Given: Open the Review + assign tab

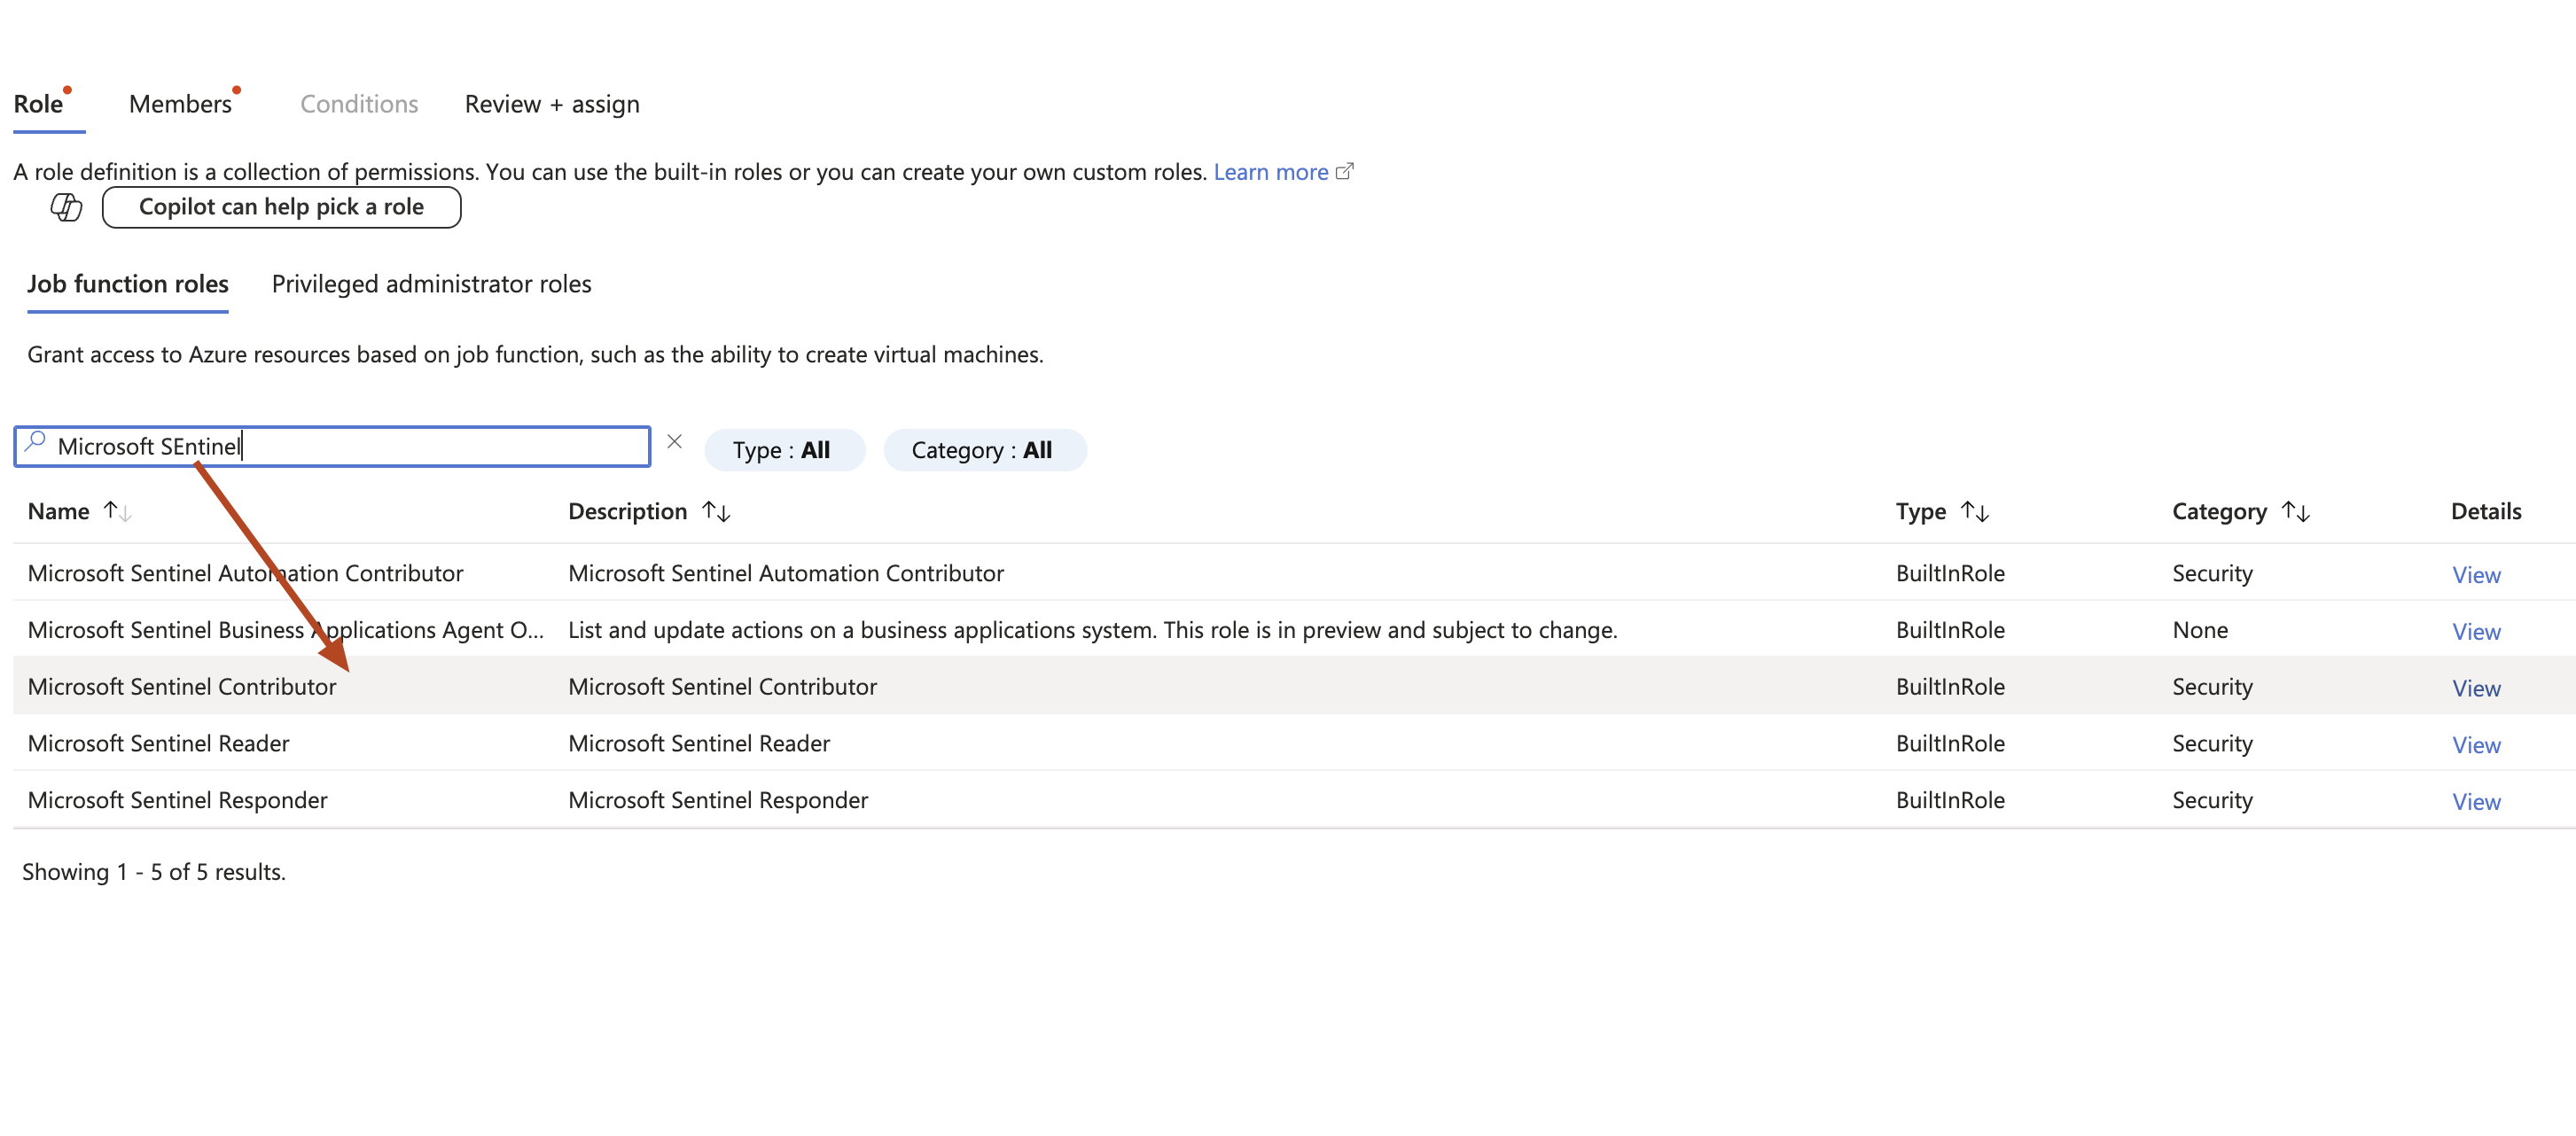Looking at the screenshot, I should pyautogui.click(x=551, y=104).
